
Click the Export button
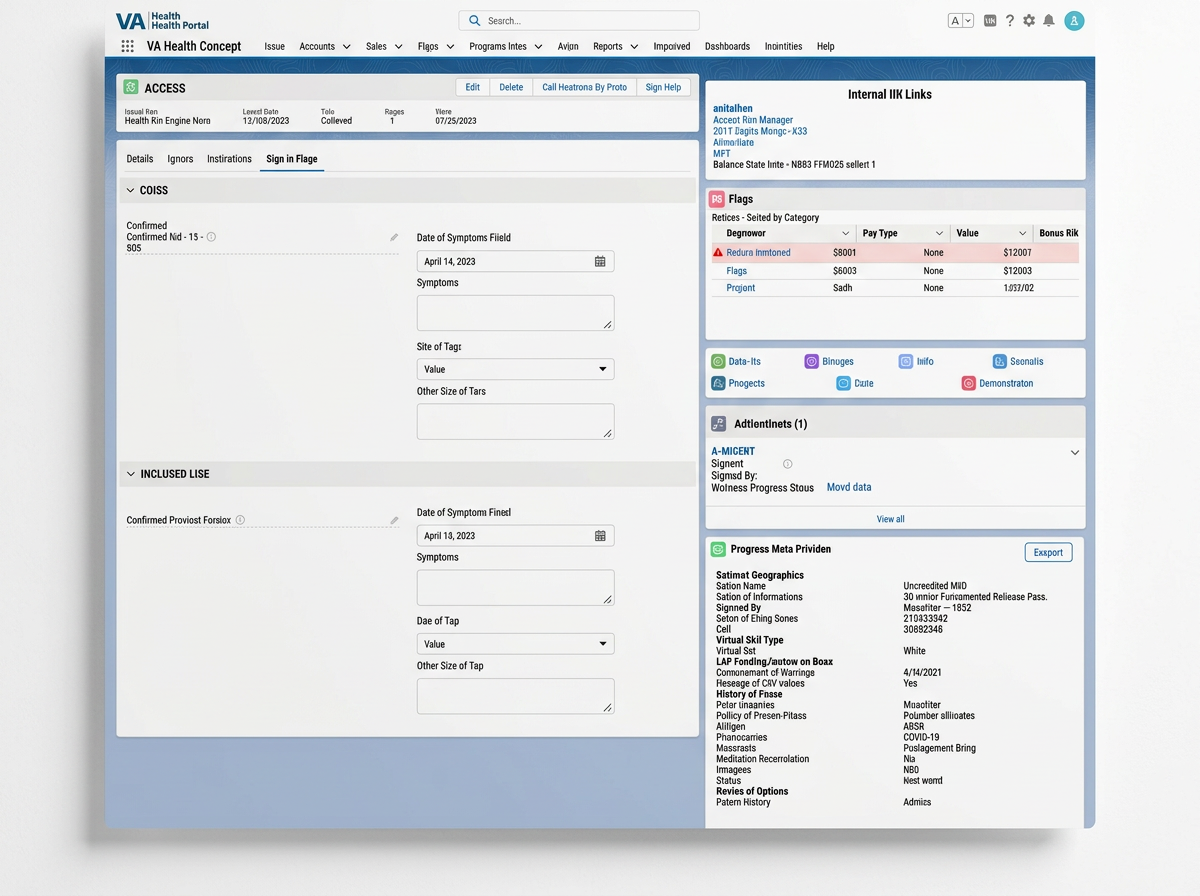point(1048,552)
